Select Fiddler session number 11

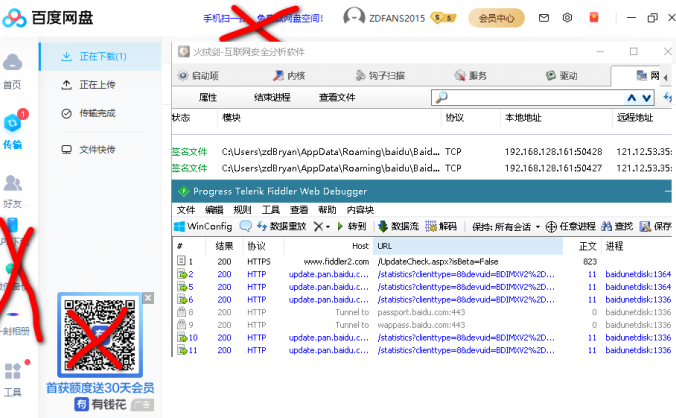pos(422,350)
